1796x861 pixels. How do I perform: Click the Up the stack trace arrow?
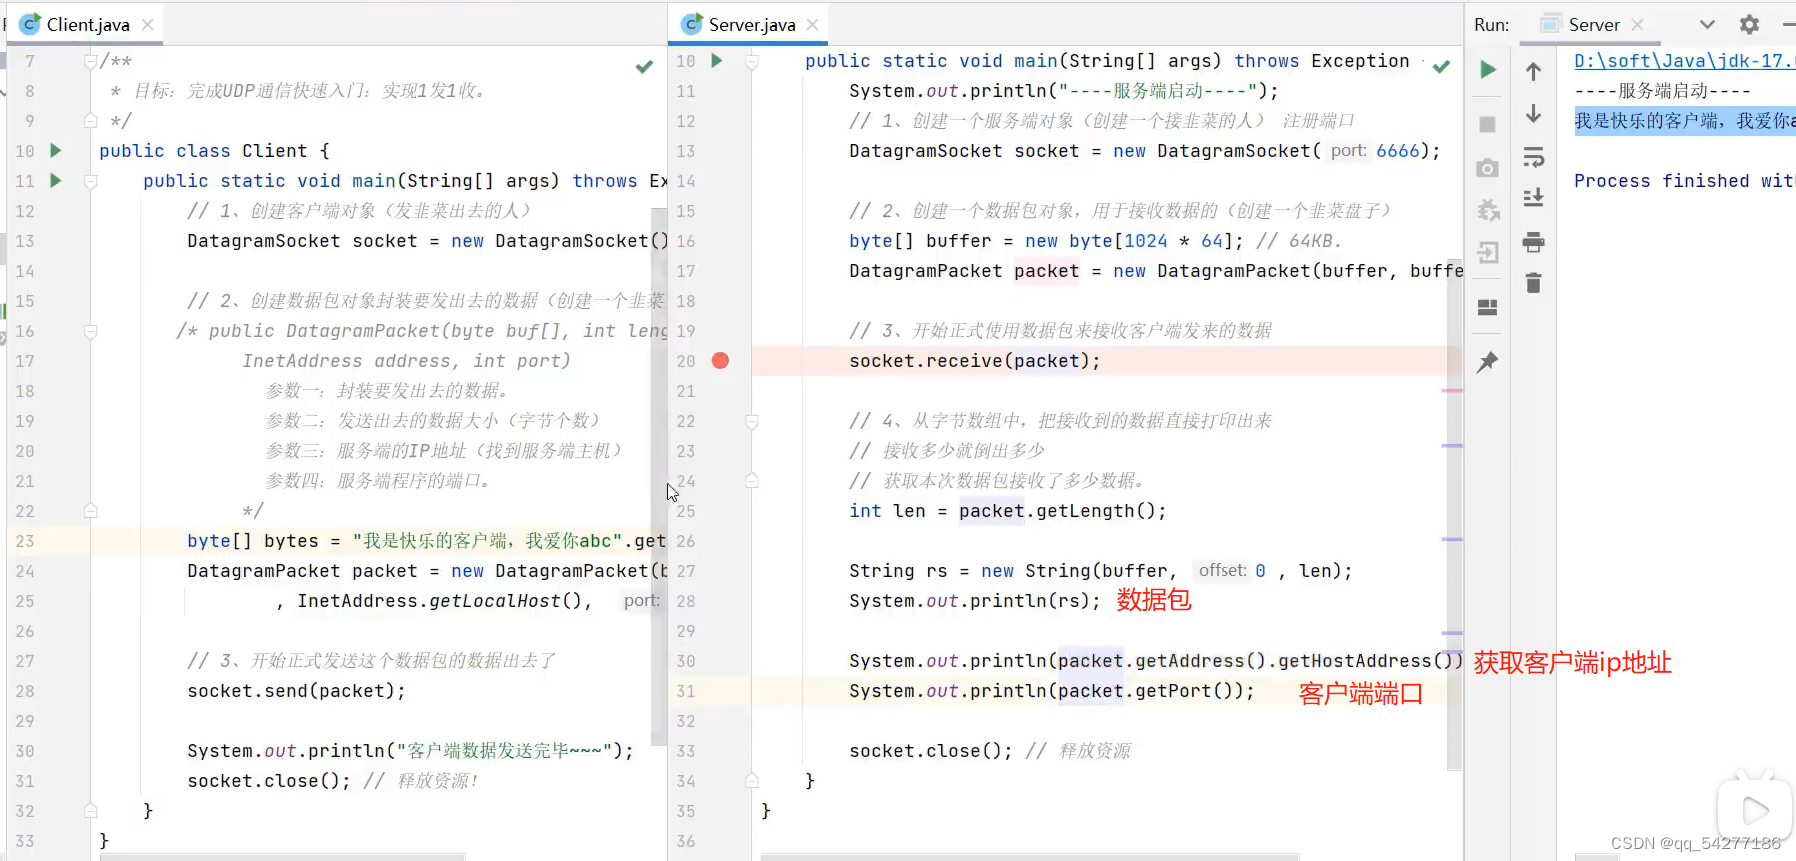point(1533,71)
